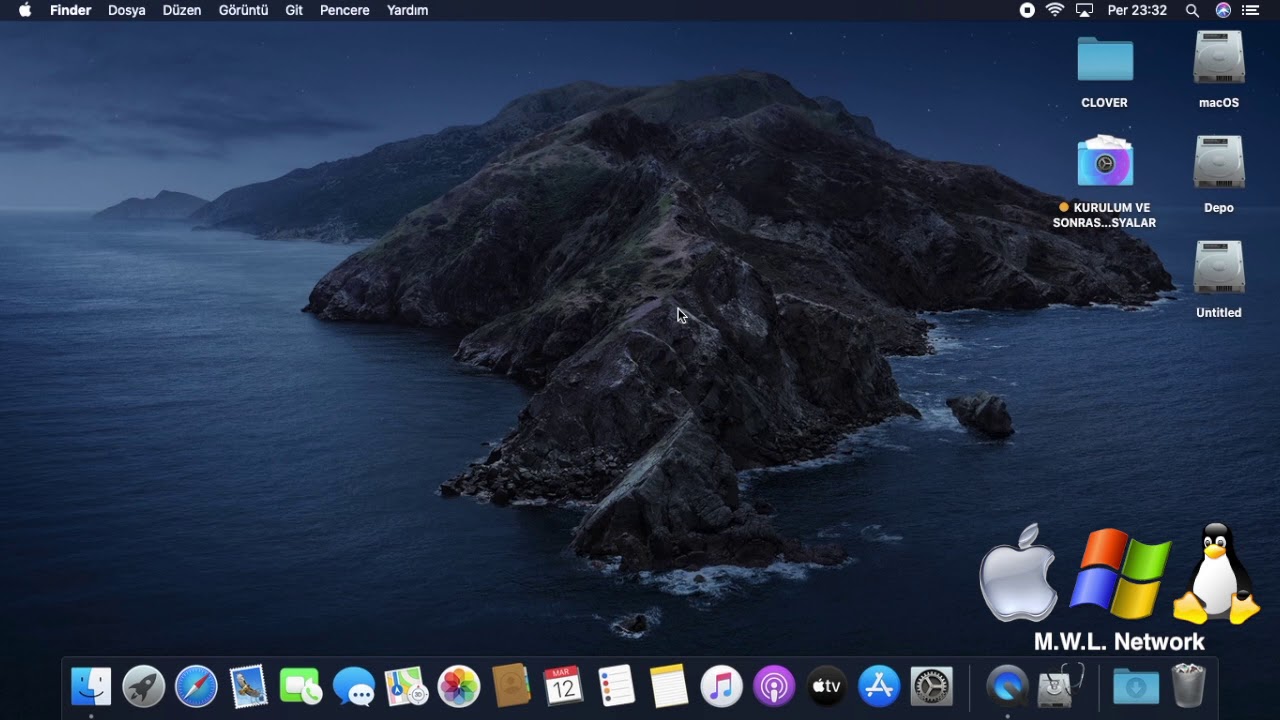
Task: Open Maps from the Dock
Action: [406, 687]
